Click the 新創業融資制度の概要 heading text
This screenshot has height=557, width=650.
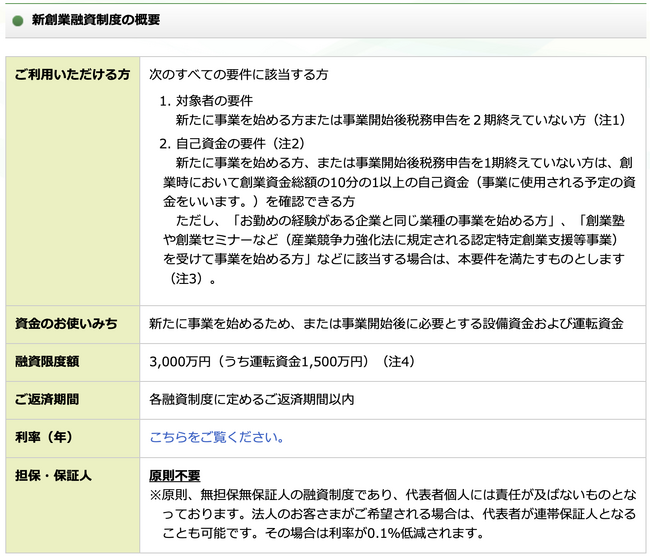95,20
